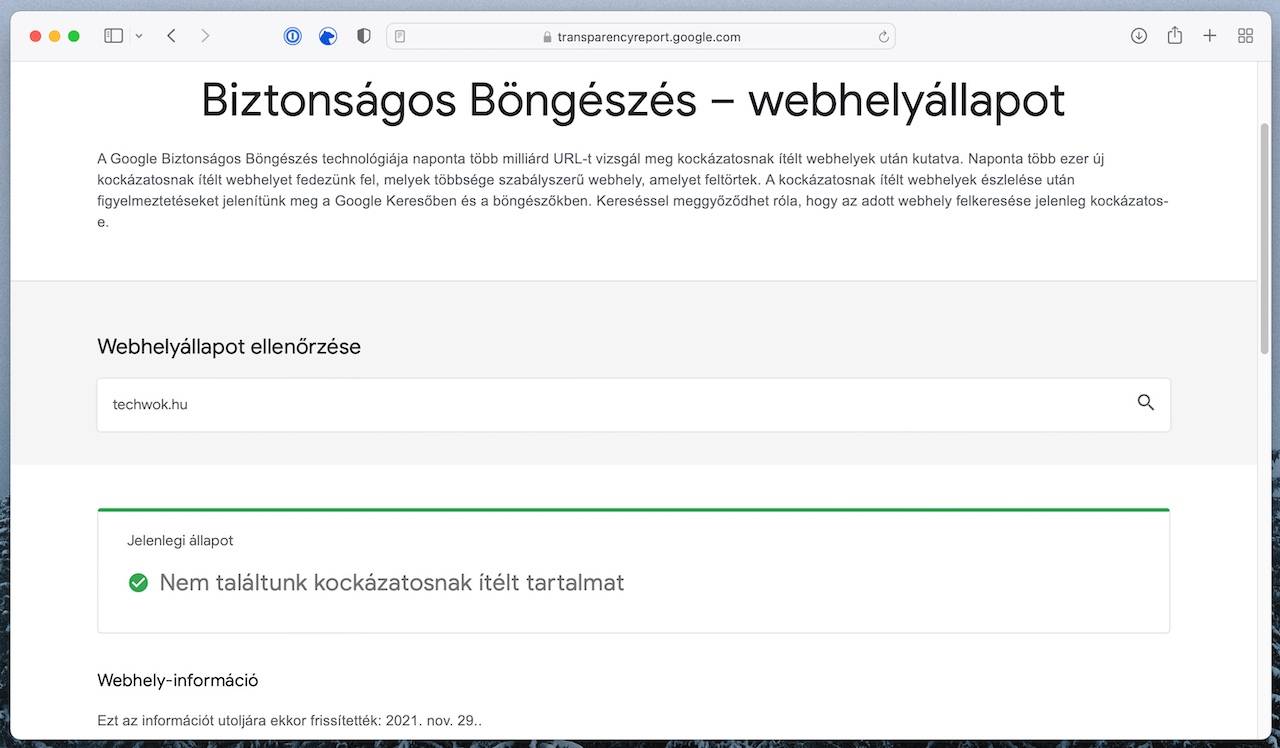Open the Share menu

[1175, 35]
